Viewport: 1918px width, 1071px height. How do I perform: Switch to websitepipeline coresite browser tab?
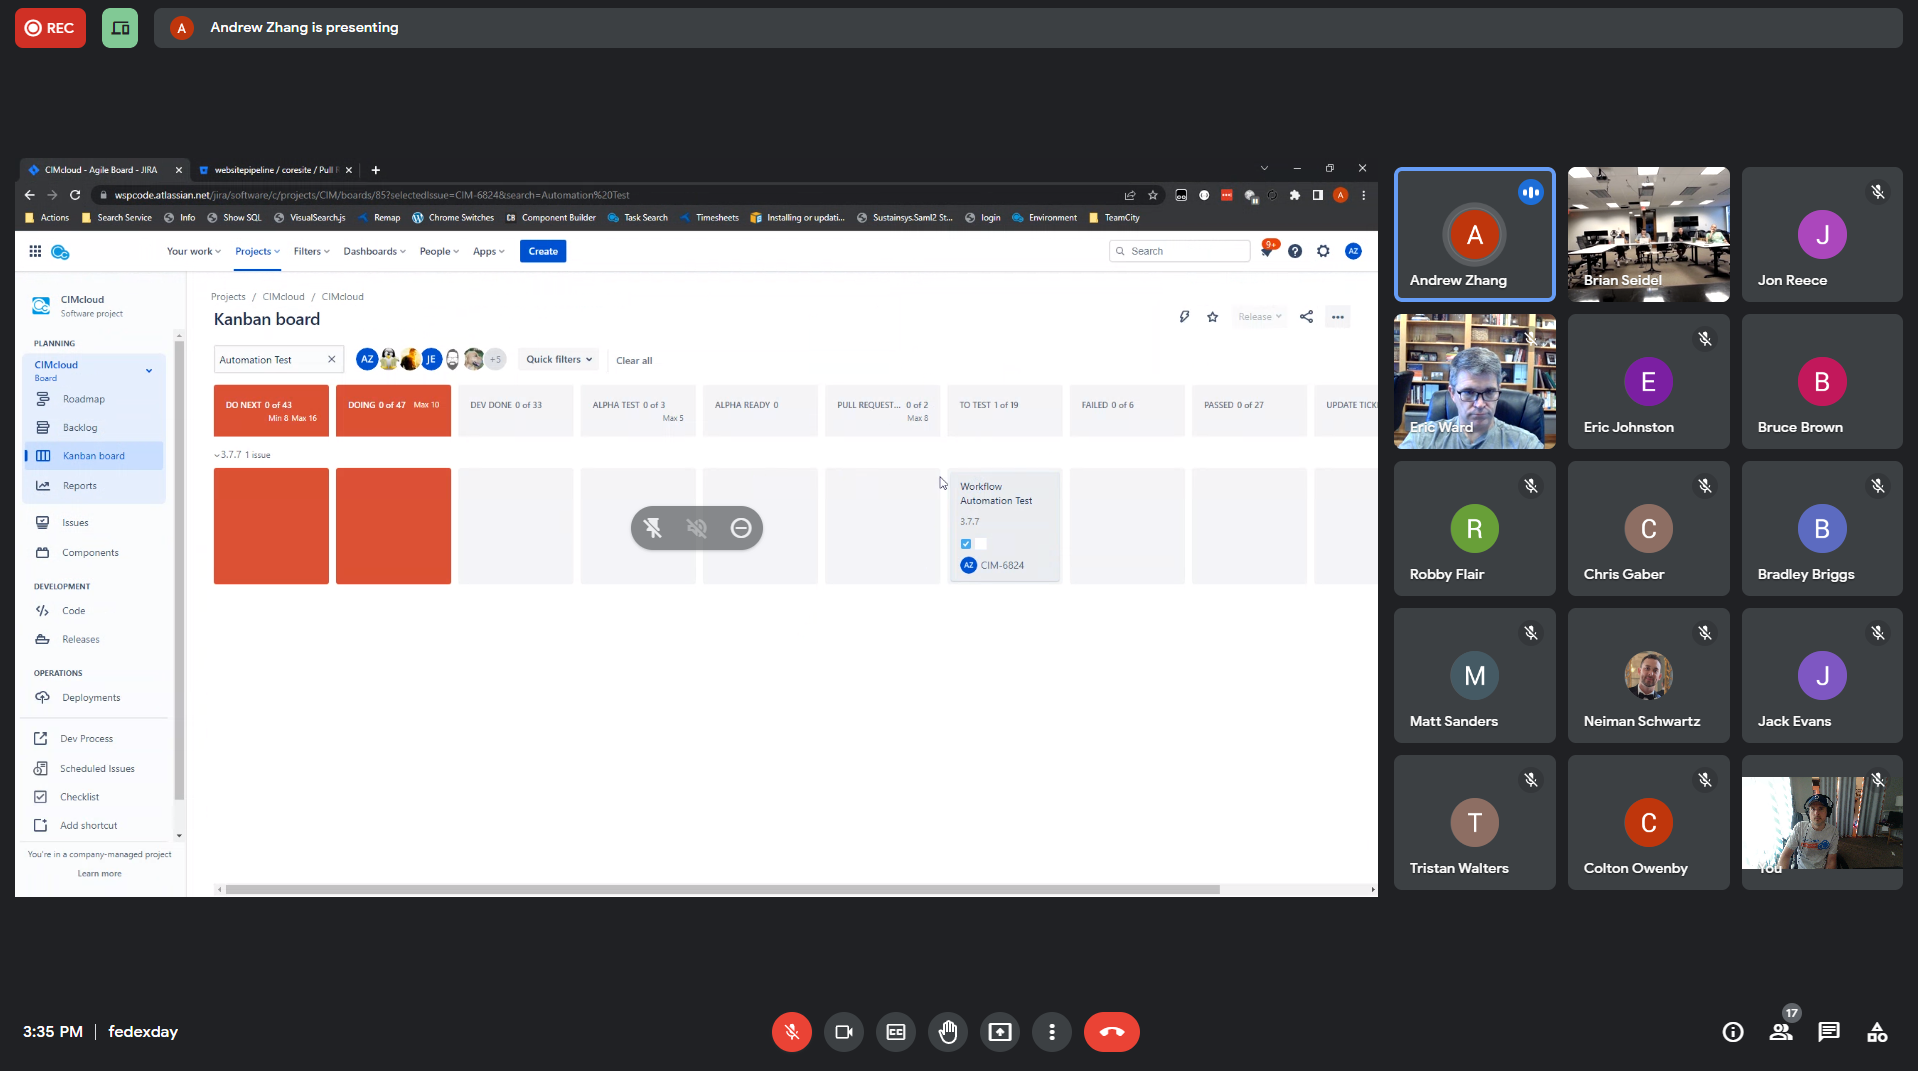pos(273,170)
